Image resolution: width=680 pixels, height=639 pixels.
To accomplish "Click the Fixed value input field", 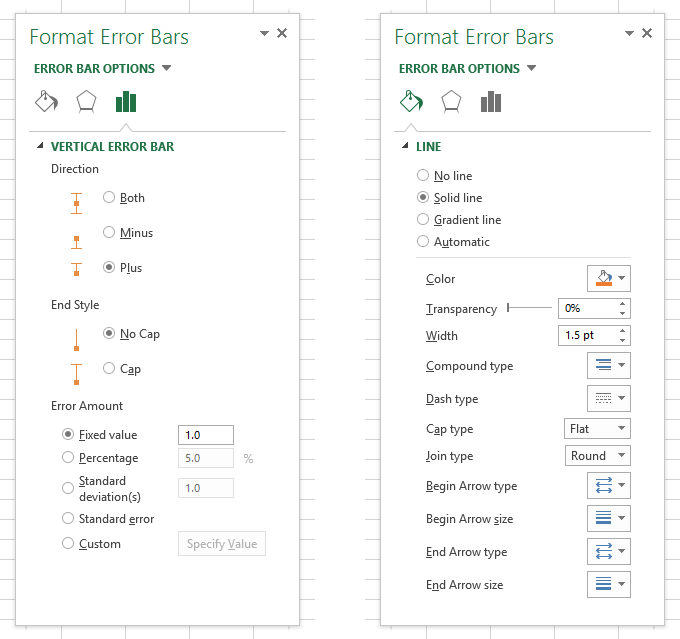I will click(x=206, y=435).
